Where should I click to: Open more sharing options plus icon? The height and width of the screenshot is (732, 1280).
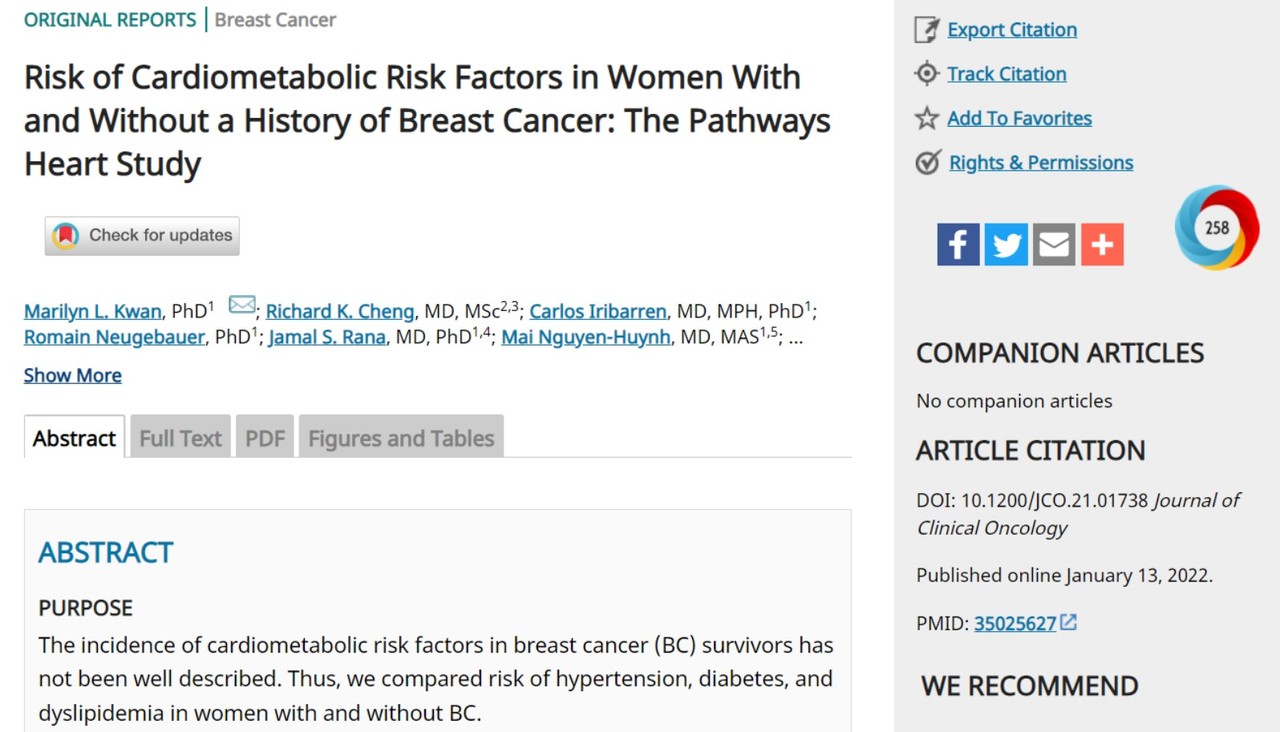pos(1102,244)
